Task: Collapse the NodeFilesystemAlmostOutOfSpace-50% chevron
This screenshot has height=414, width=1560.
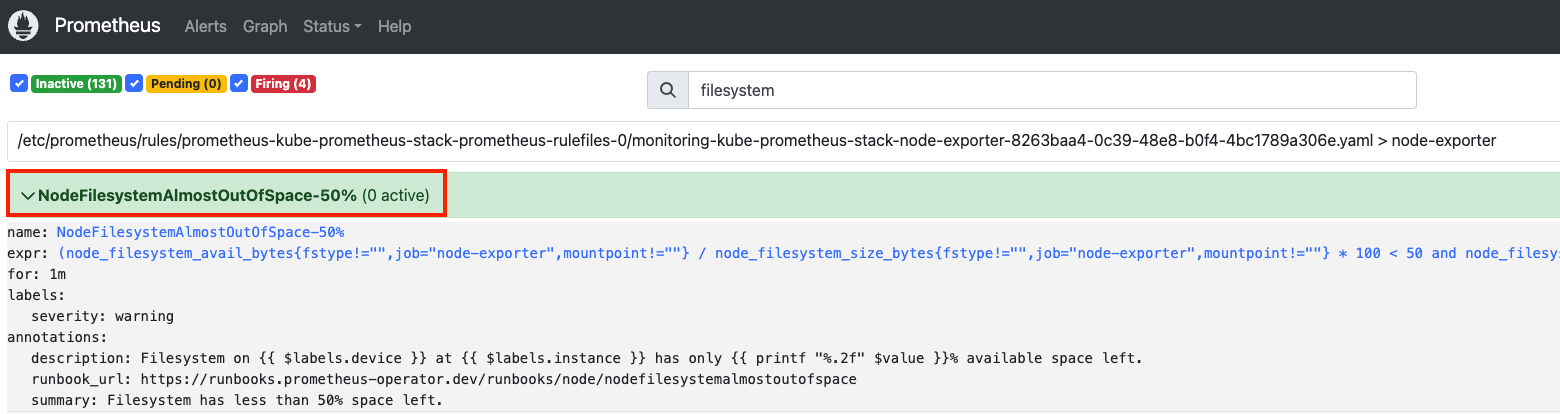Action: (x=27, y=195)
